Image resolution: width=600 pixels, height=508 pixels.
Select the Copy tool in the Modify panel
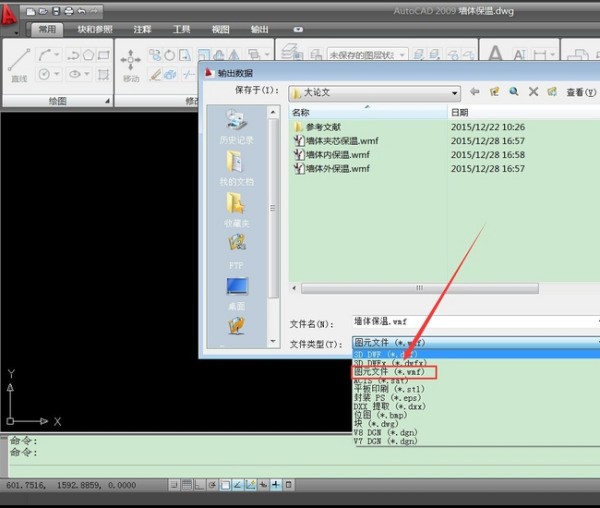click(155, 55)
